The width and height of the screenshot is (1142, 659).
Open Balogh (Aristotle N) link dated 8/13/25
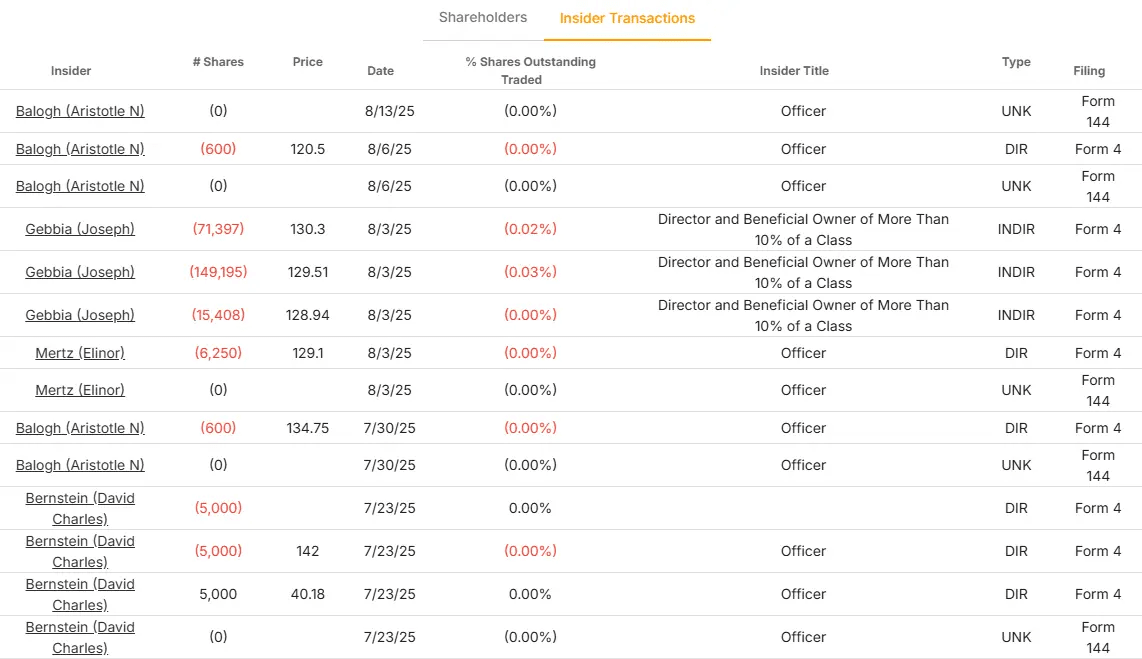pyautogui.click(x=80, y=111)
